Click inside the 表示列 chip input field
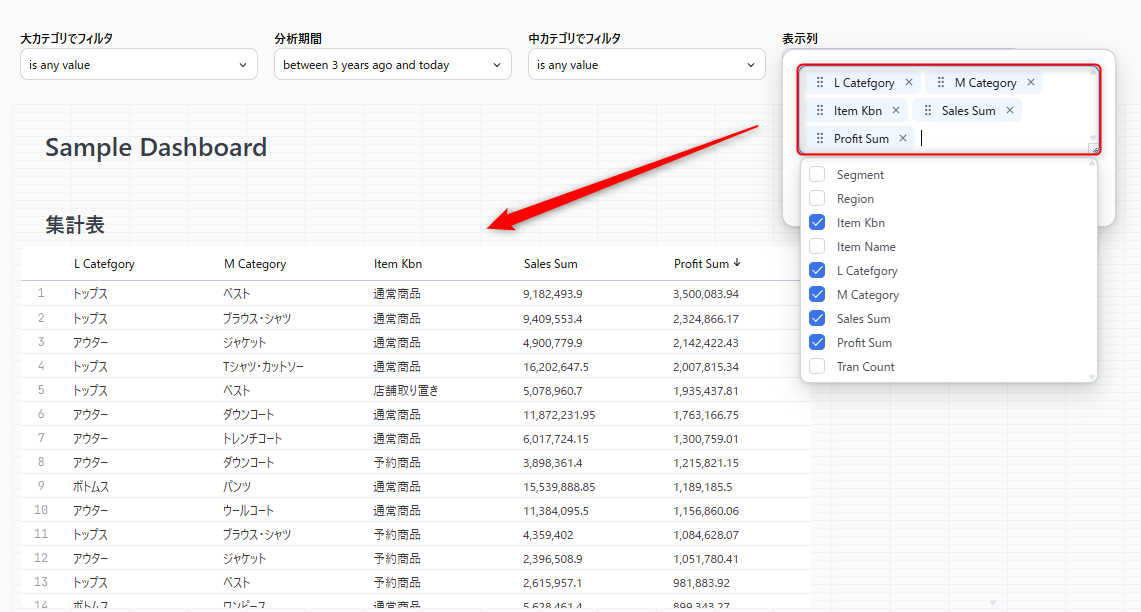1141x612 pixels. pyautogui.click(x=1000, y=139)
